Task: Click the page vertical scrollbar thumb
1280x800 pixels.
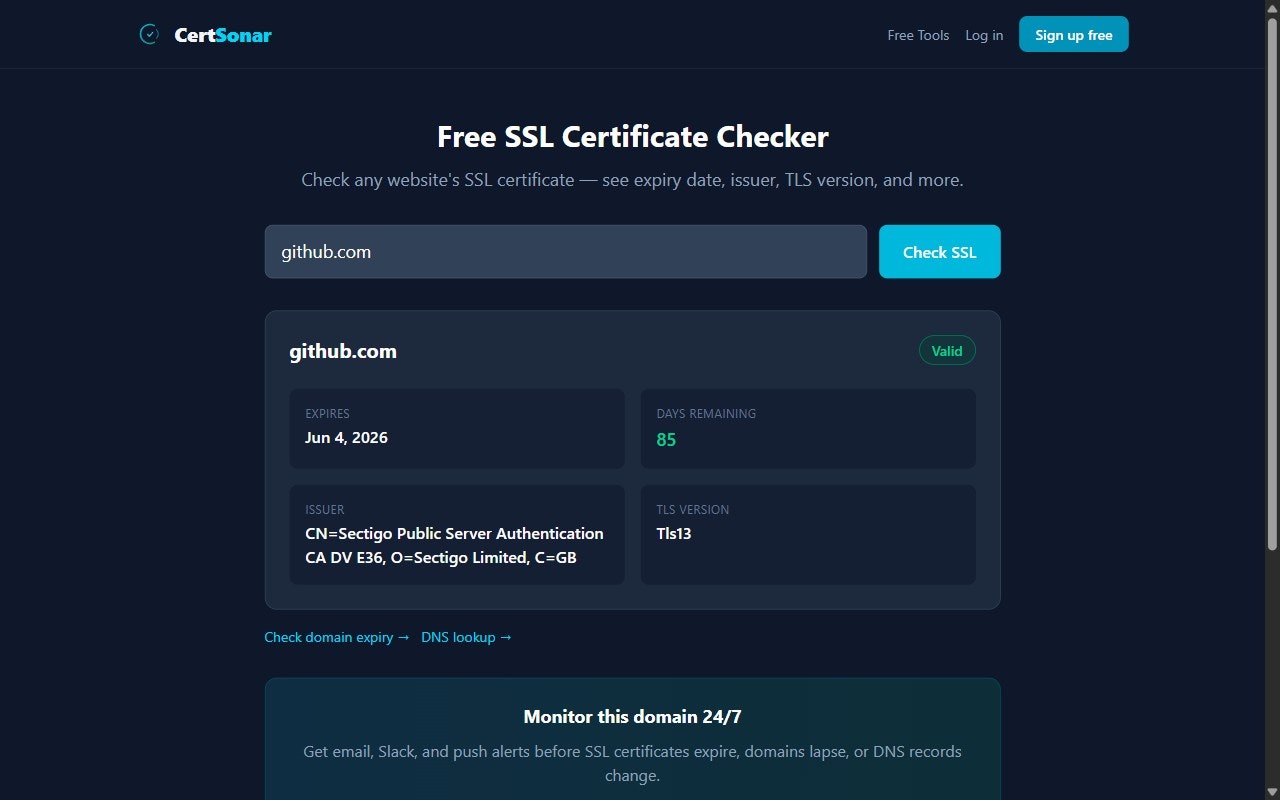Action: [1272, 283]
